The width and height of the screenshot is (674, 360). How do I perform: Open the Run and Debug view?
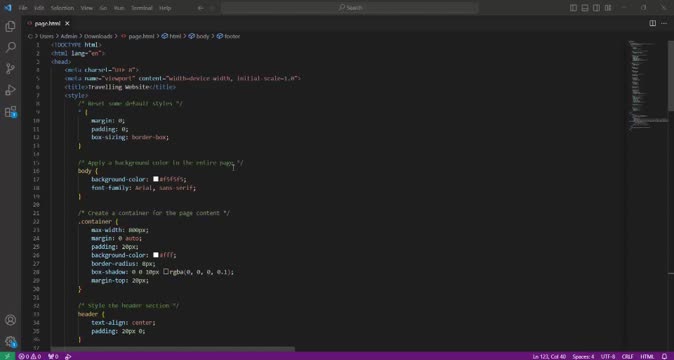(10, 90)
